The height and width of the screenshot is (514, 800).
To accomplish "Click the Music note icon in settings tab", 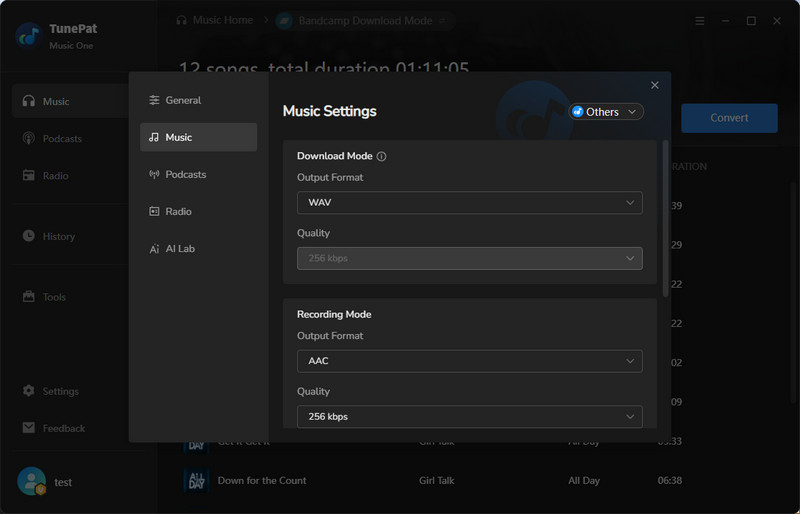I will (154, 137).
